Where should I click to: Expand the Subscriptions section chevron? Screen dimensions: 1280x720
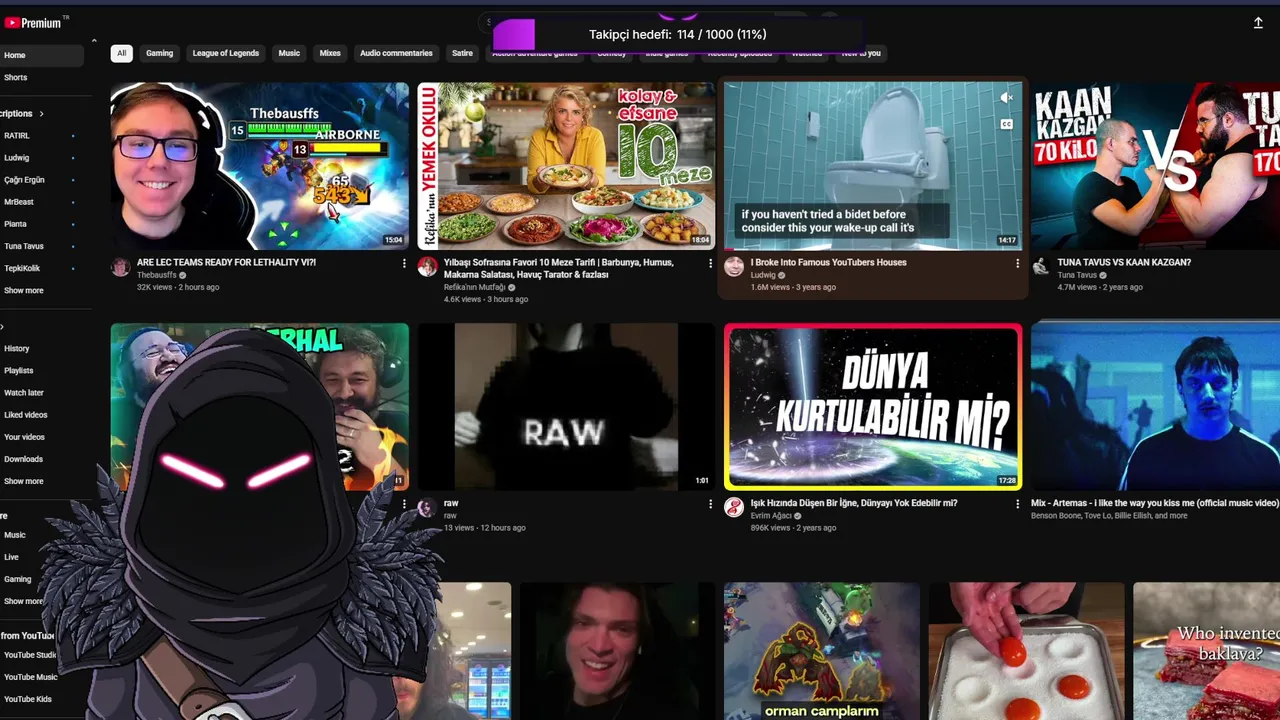(41, 114)
